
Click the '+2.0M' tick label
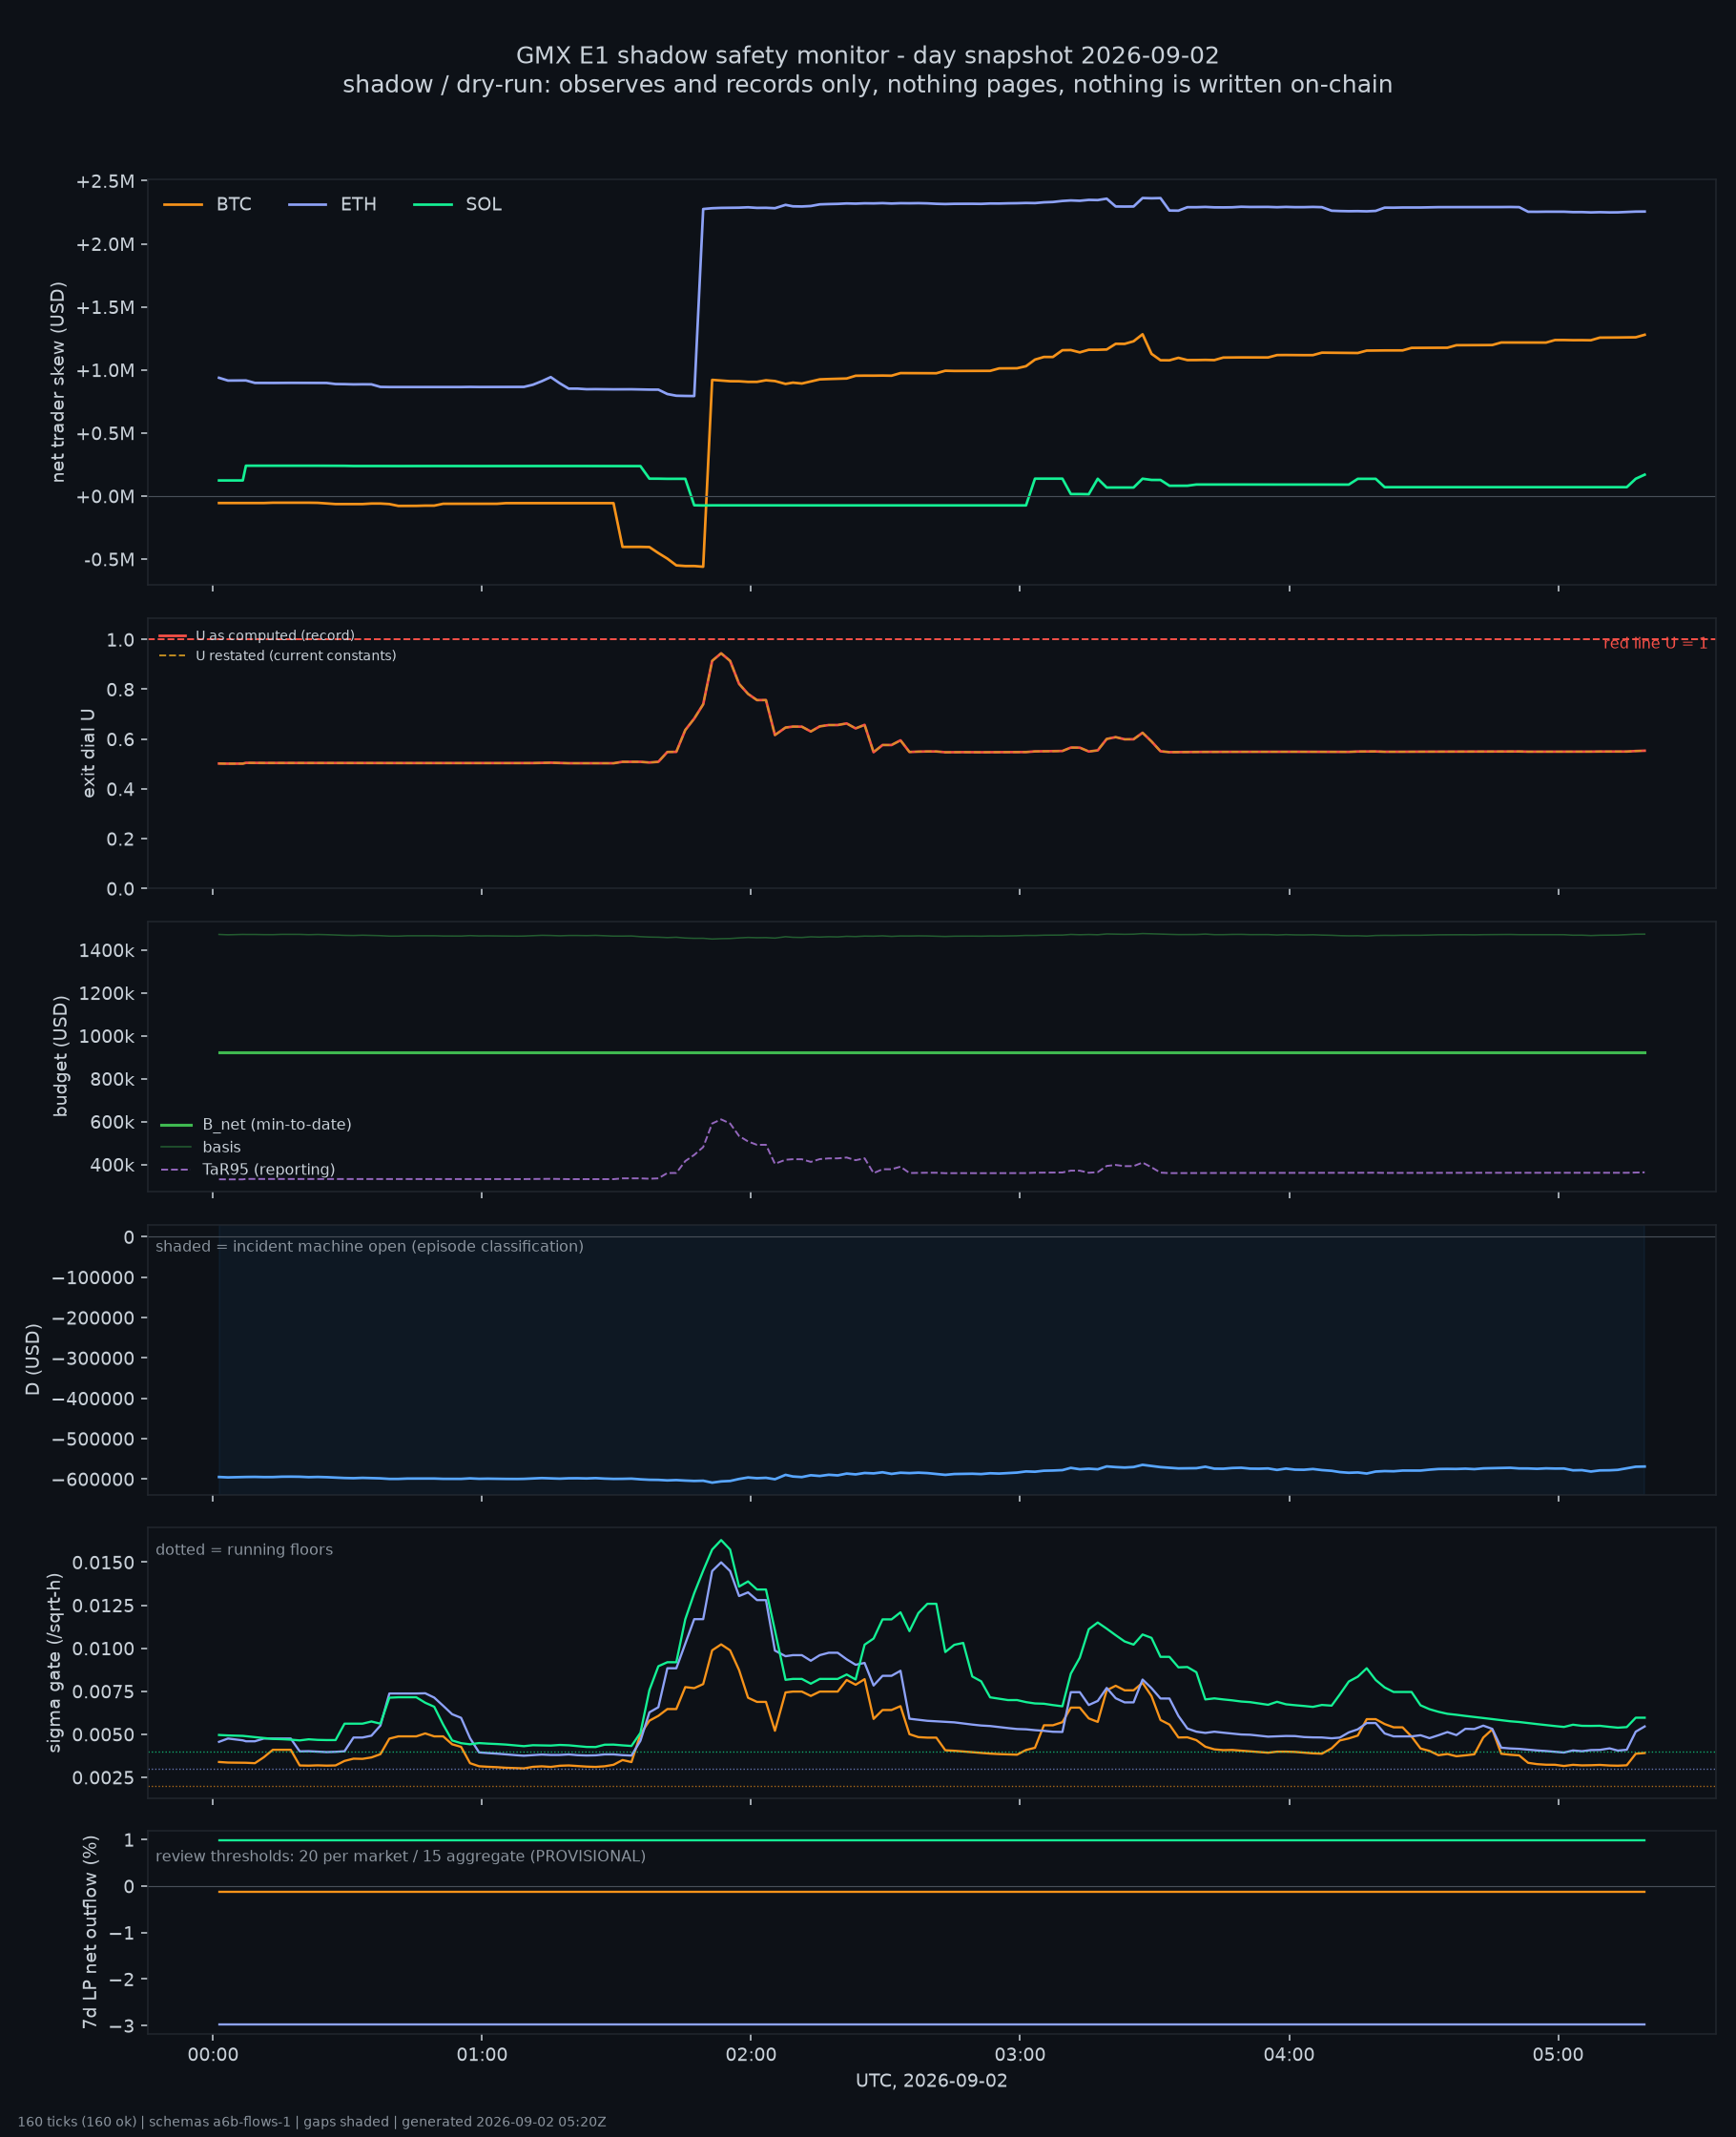click(105, 245)
